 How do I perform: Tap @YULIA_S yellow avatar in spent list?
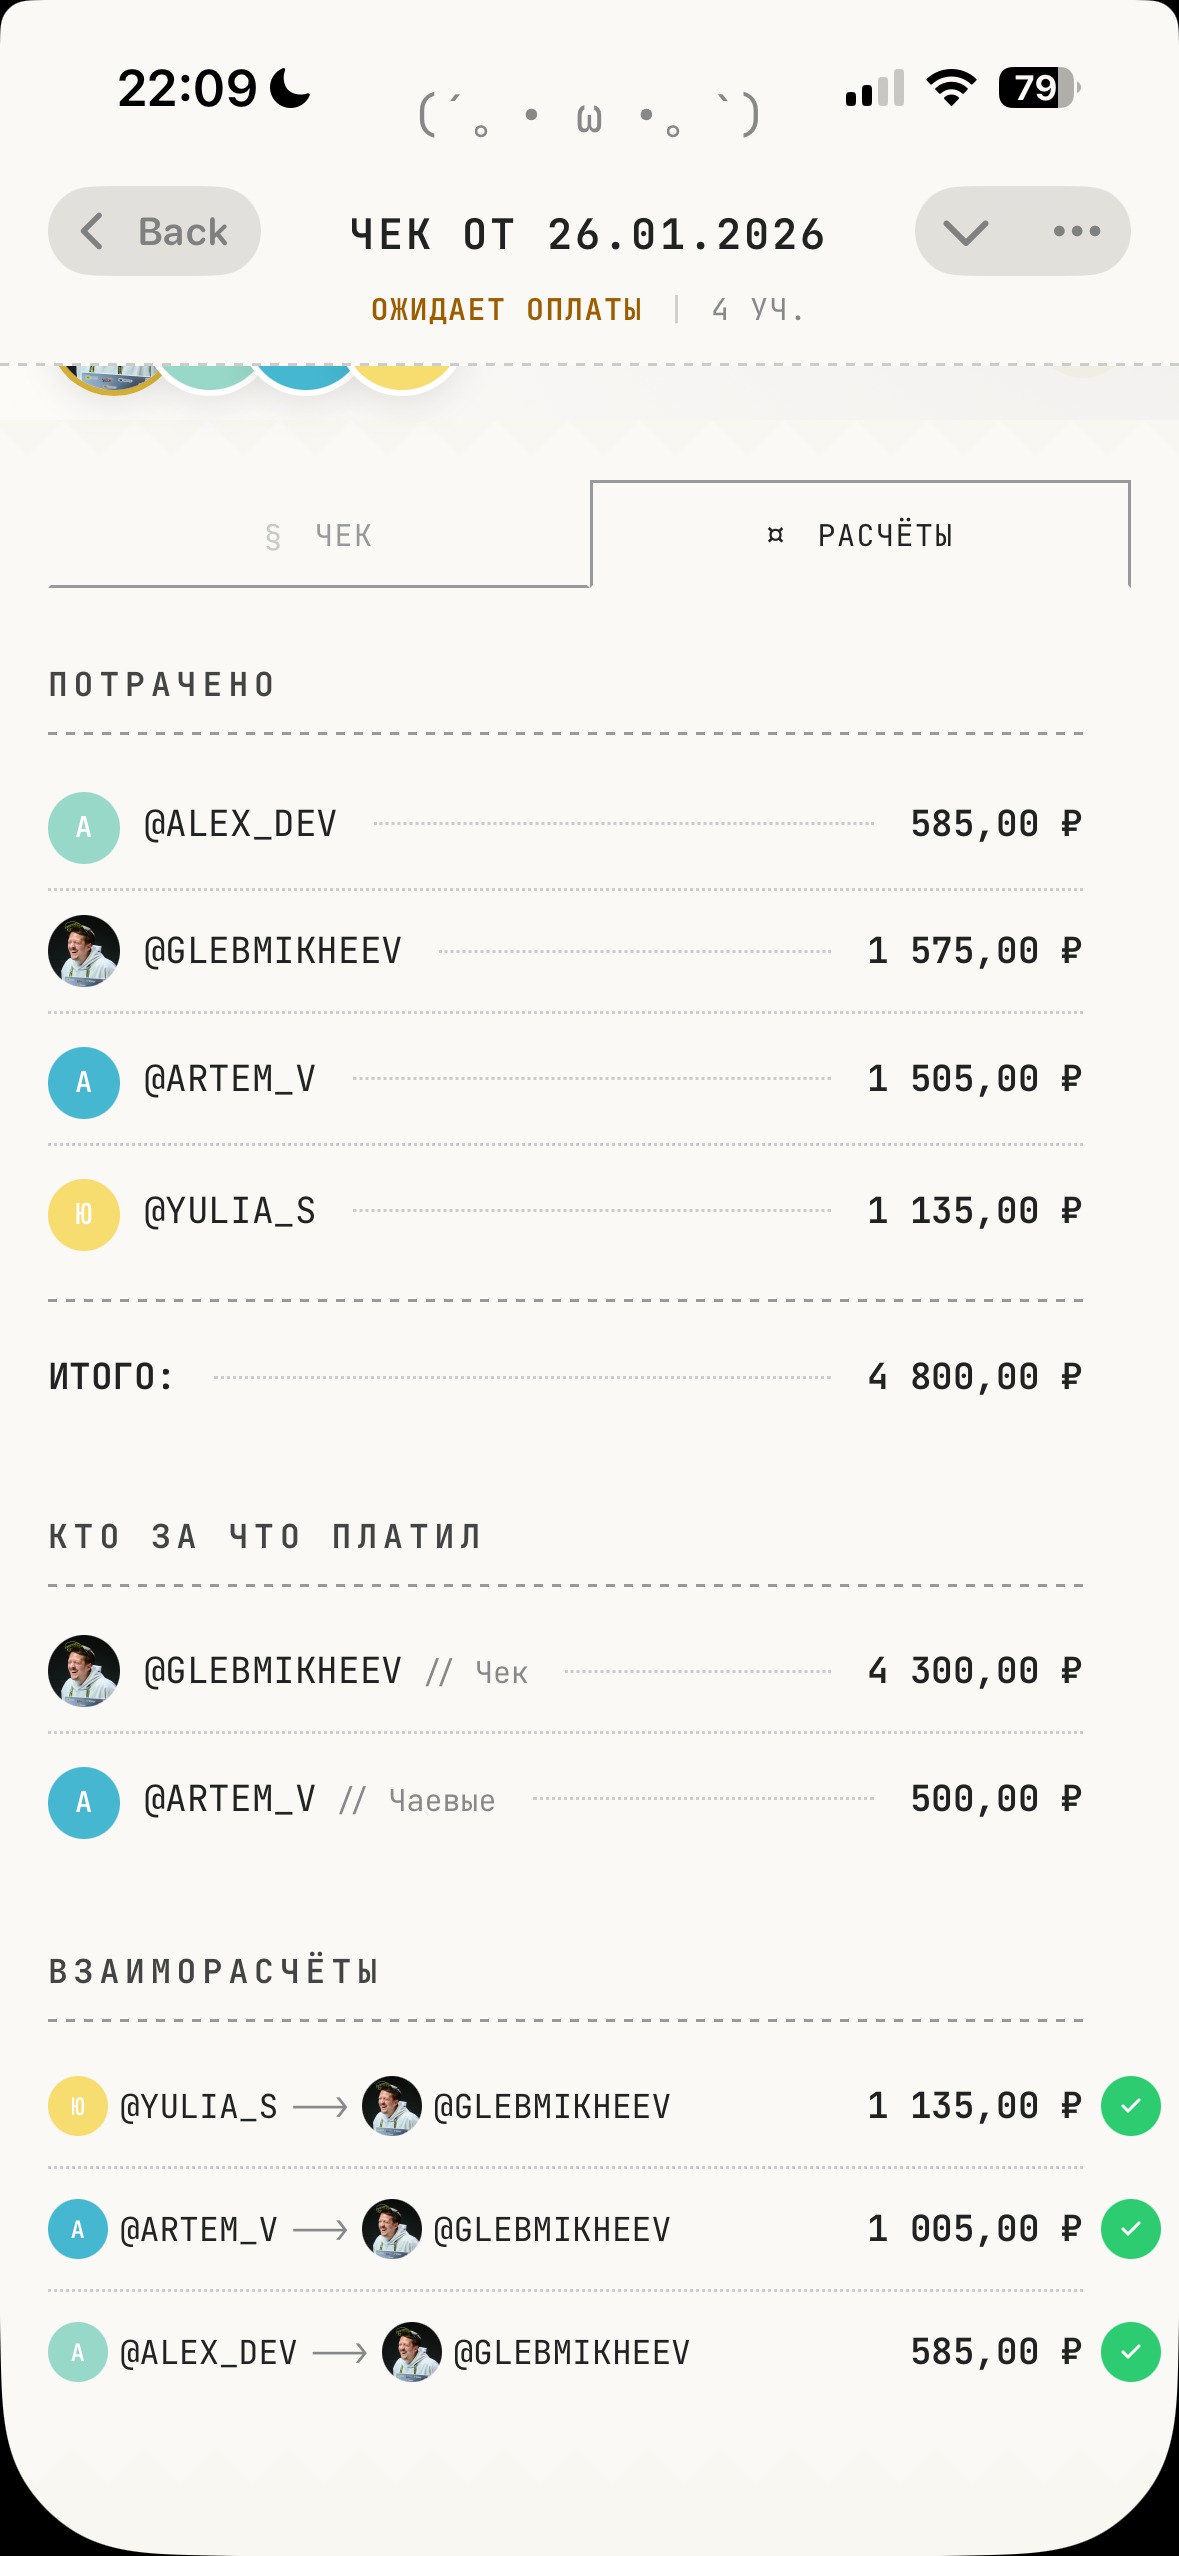84,1214
